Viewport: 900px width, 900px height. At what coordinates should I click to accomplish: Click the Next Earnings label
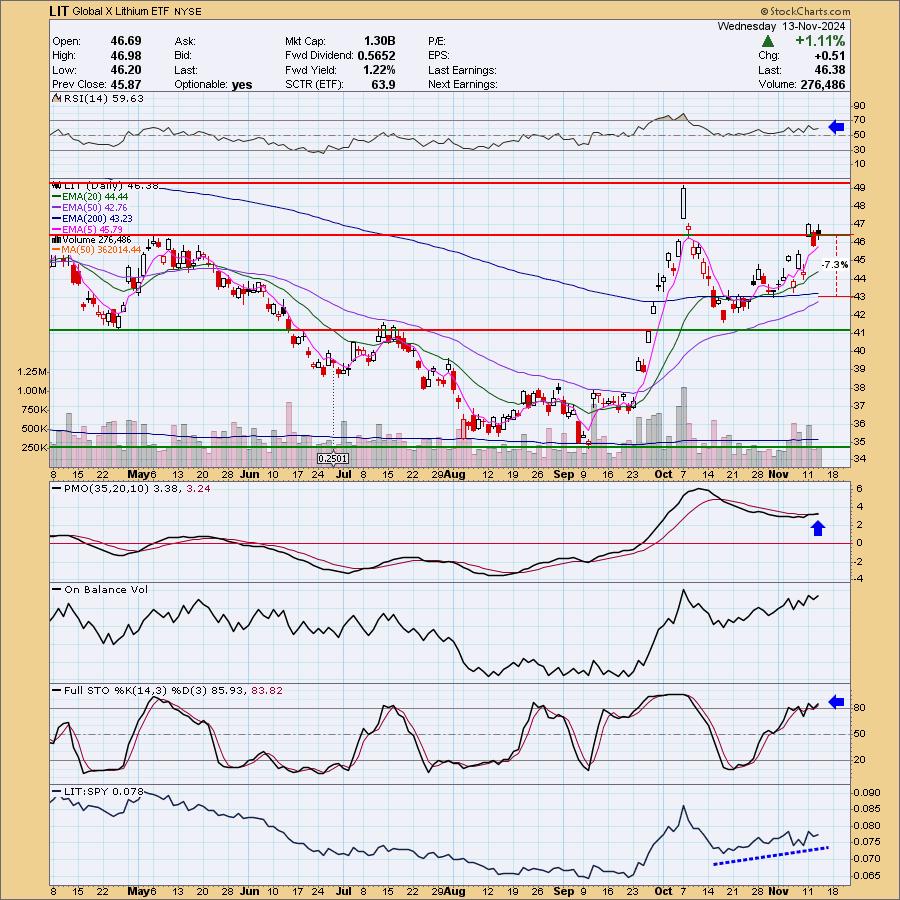click(x=463, y=84)
